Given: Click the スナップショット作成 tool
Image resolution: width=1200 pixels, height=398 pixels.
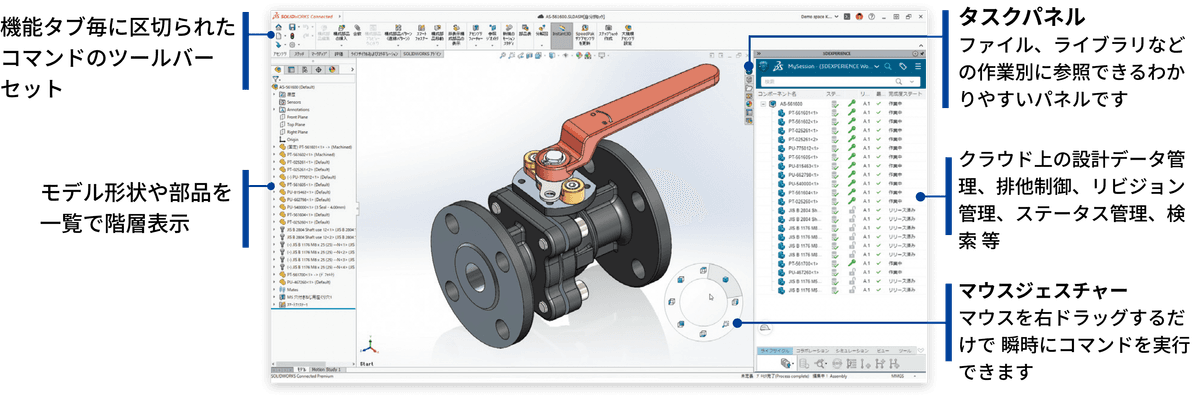Looking at the screenshot, I should [x=608, y=32].
